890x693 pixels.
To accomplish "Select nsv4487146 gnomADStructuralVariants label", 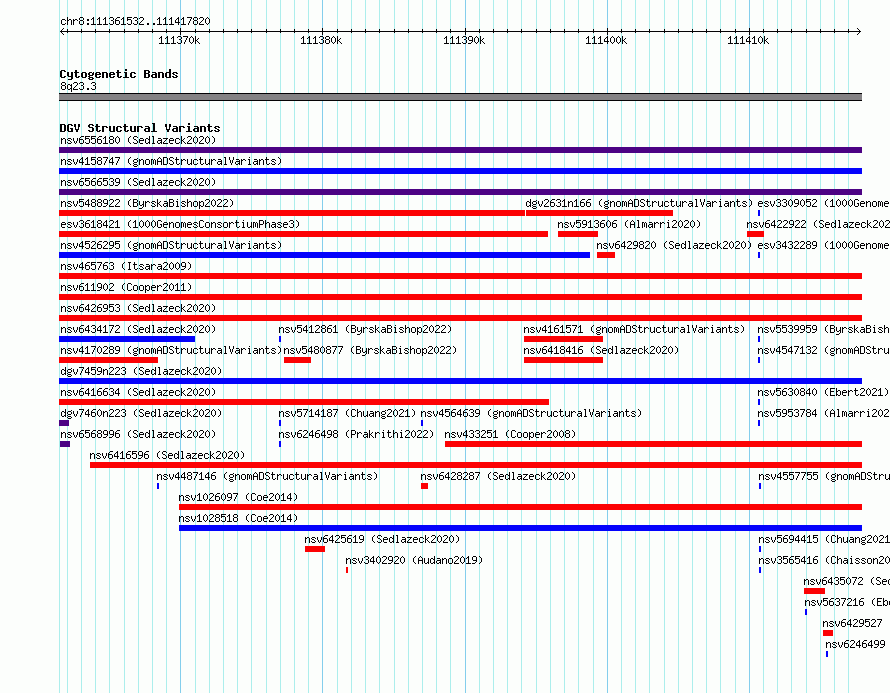I will coord(267,476).
